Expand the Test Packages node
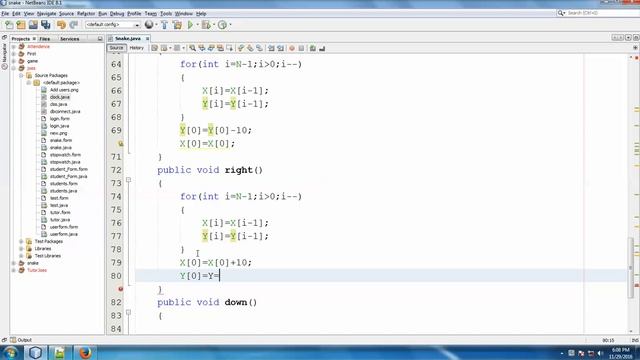The height and width of the screenshot is (360, 640). [x=21, y=242]
